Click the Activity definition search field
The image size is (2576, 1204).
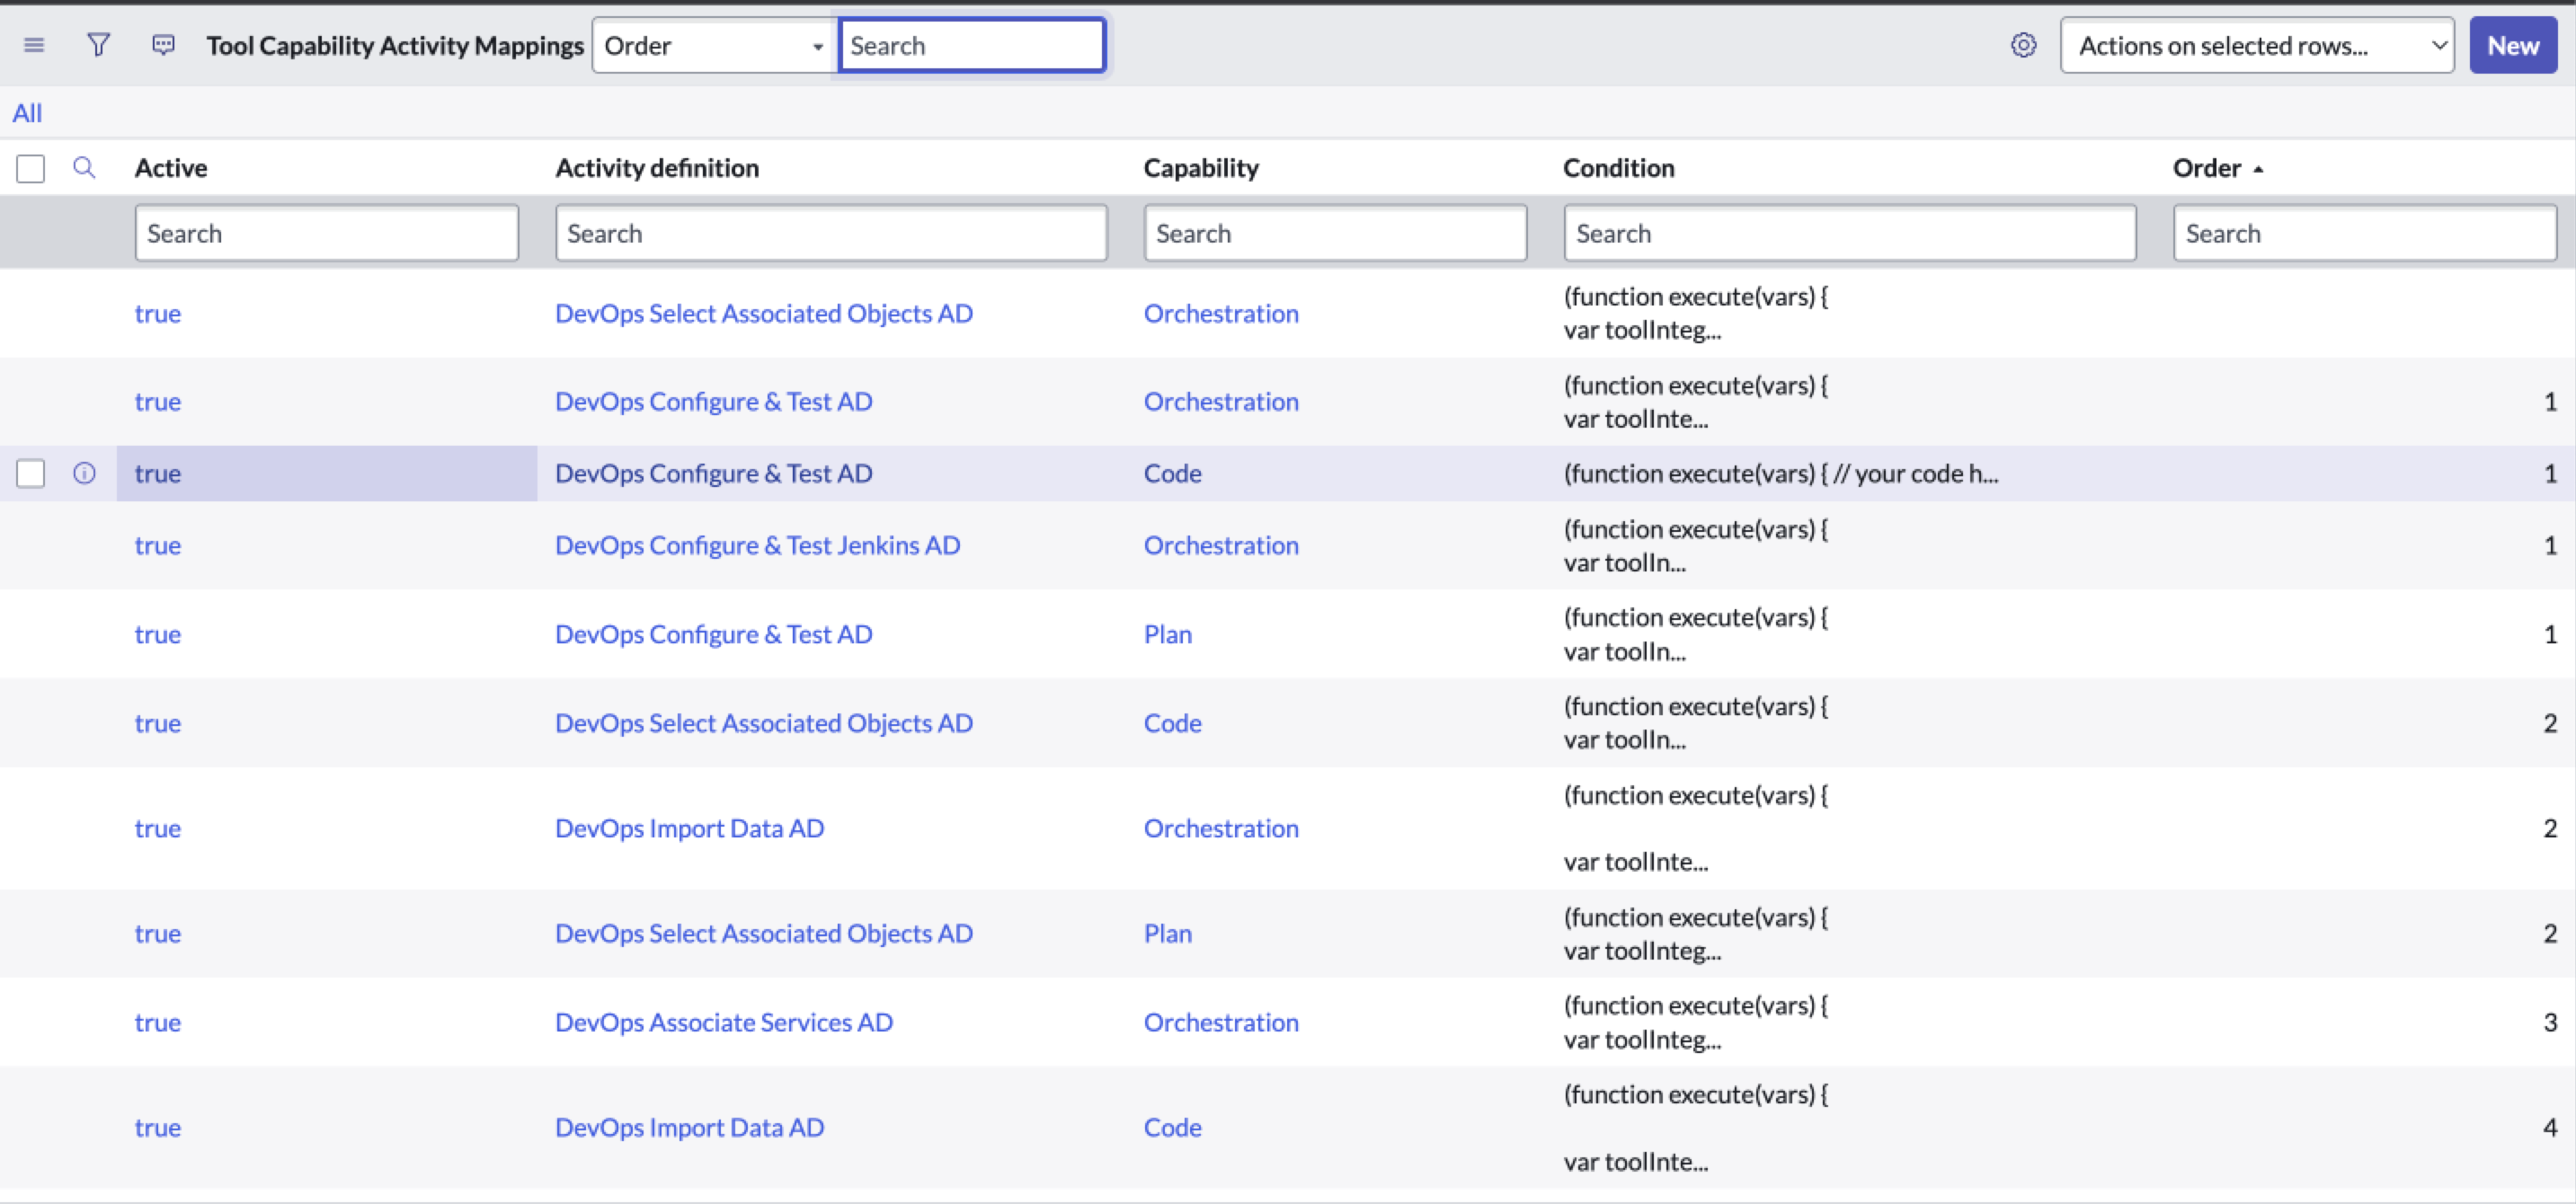tap(831, 233)
